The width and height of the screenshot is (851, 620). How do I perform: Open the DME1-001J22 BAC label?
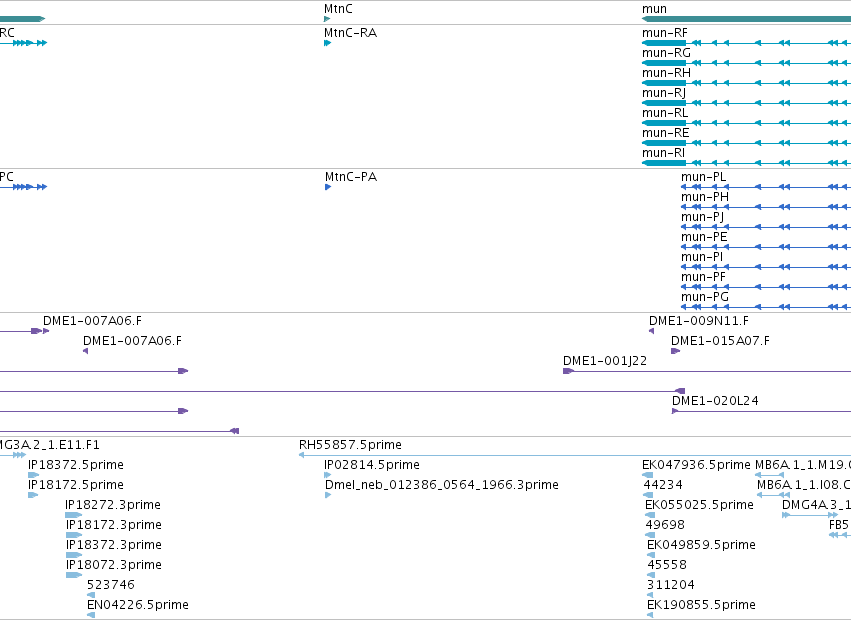click(x=605, y=362)
